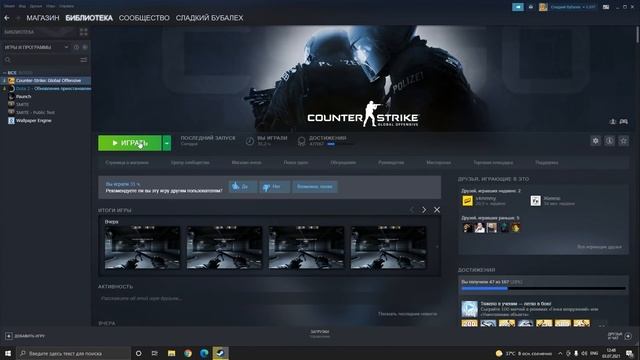Viewport: 640px width, 360px height.
Task: Click the playtime clock icon
Action: (250, 141)
